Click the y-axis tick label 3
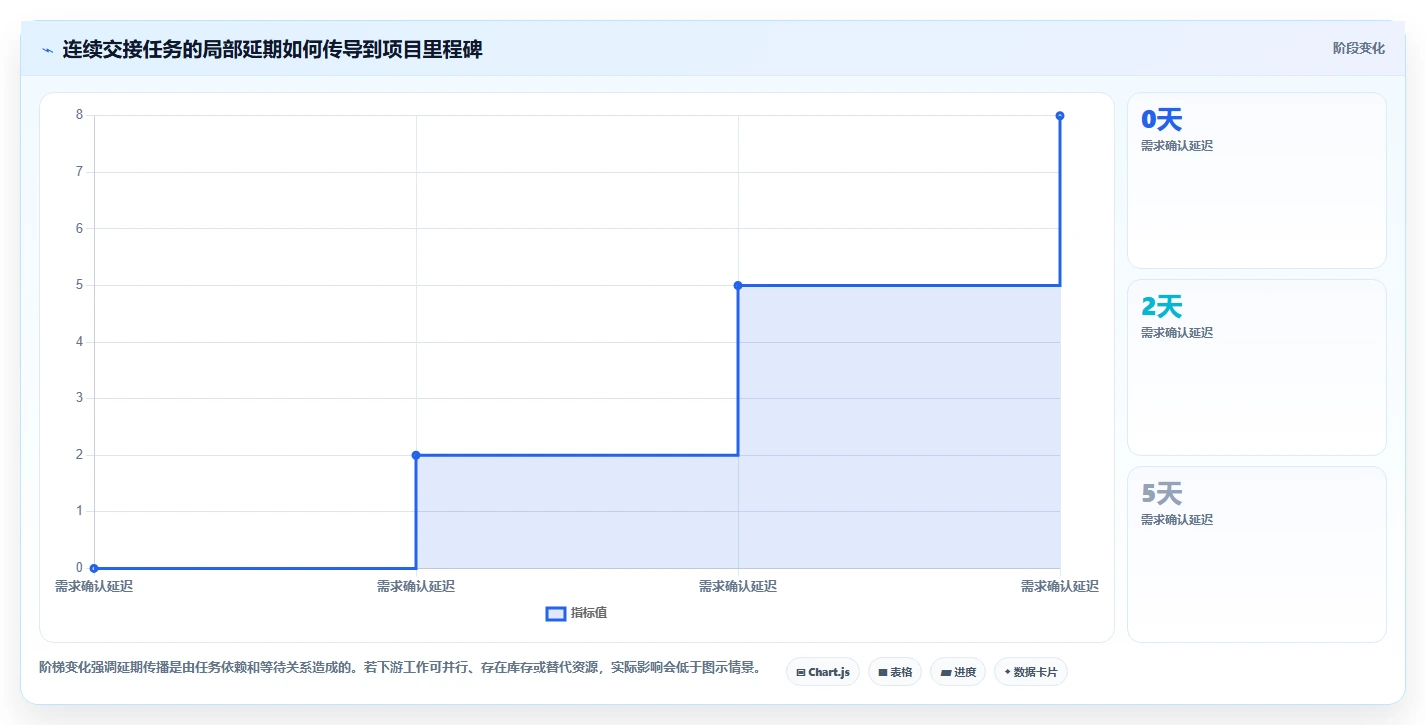Viewport: 1426px width, 725px height. (x=79, y=398)
